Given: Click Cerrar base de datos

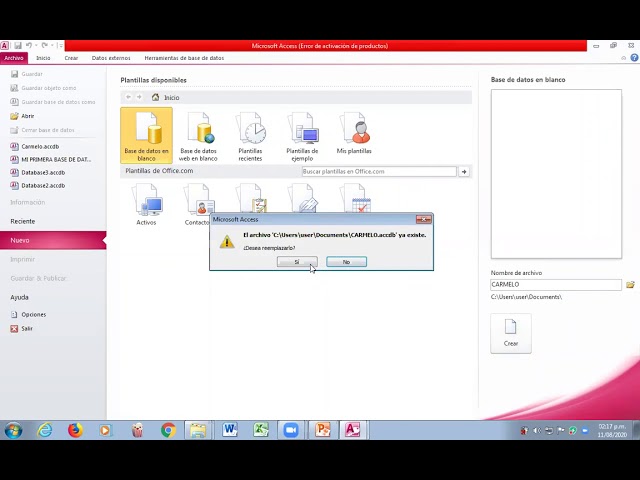Looking at the screenshot, I should point(43,130).
